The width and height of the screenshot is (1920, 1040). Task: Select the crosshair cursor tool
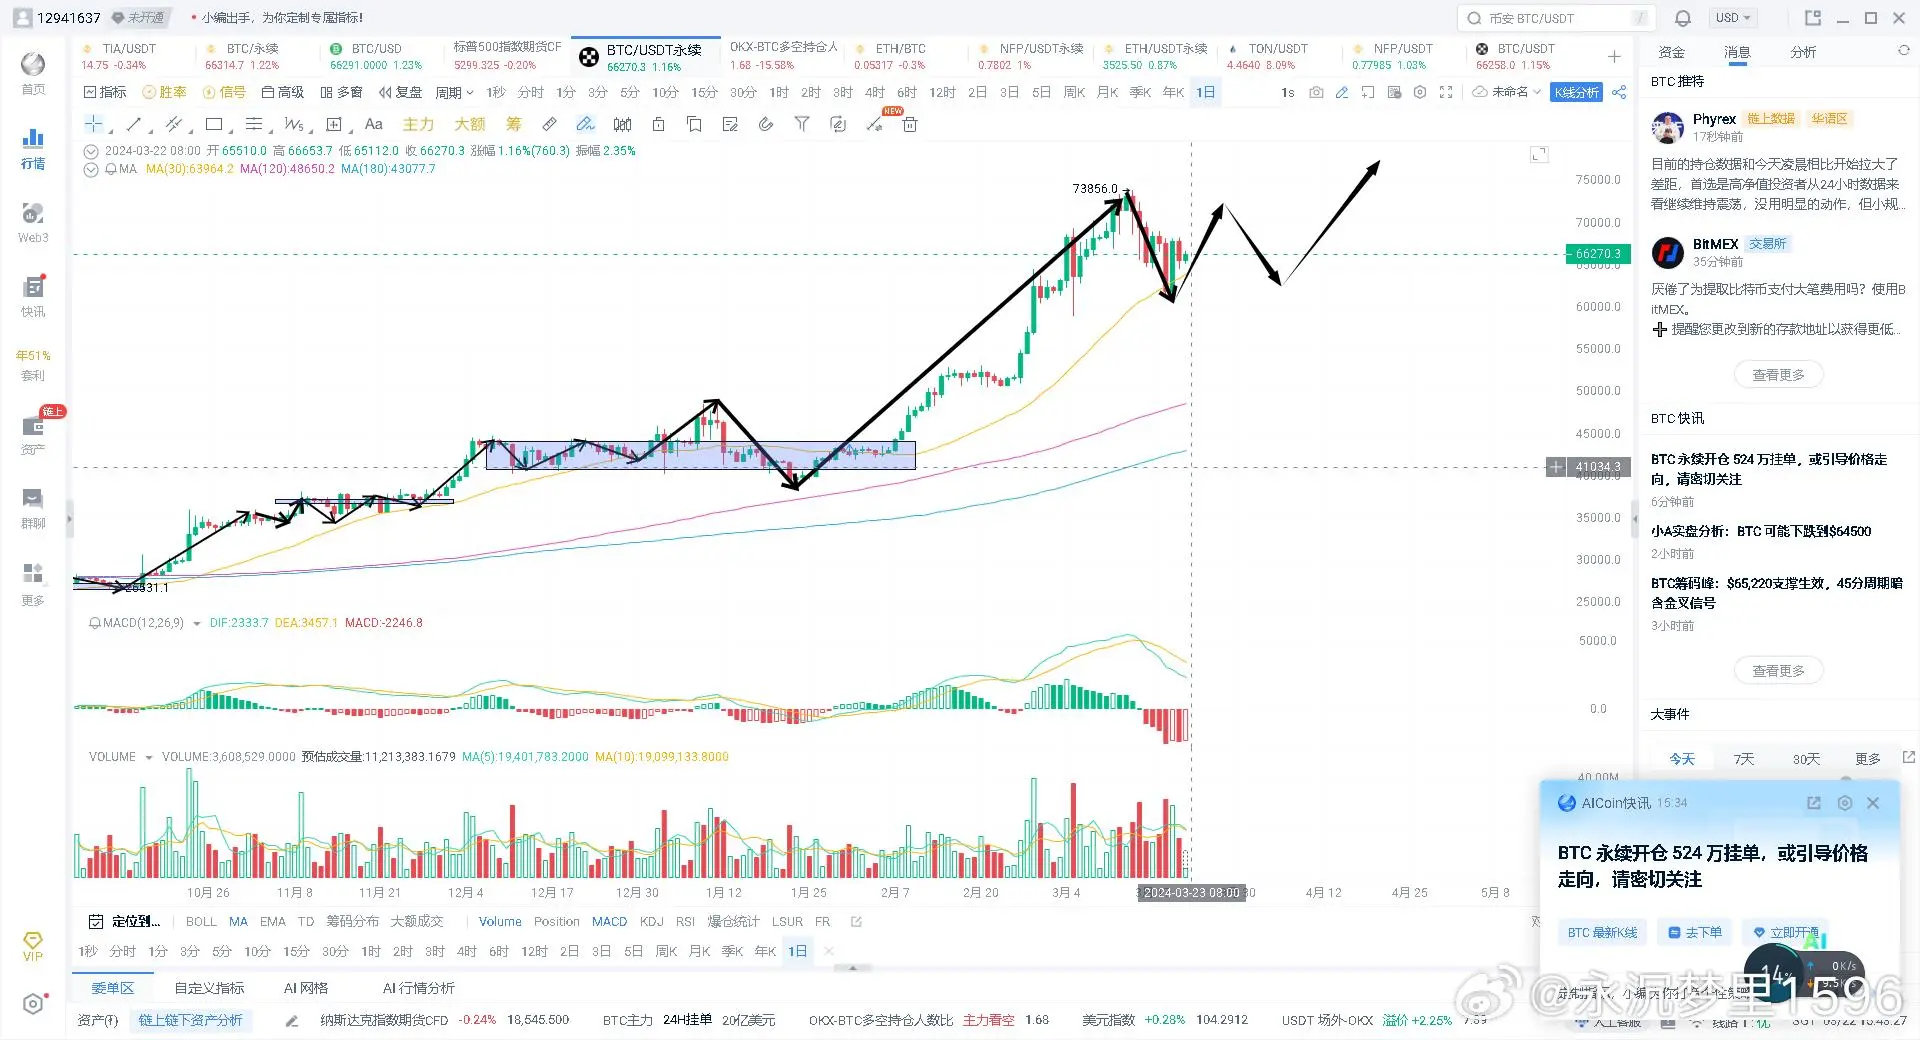click(93, 124)
